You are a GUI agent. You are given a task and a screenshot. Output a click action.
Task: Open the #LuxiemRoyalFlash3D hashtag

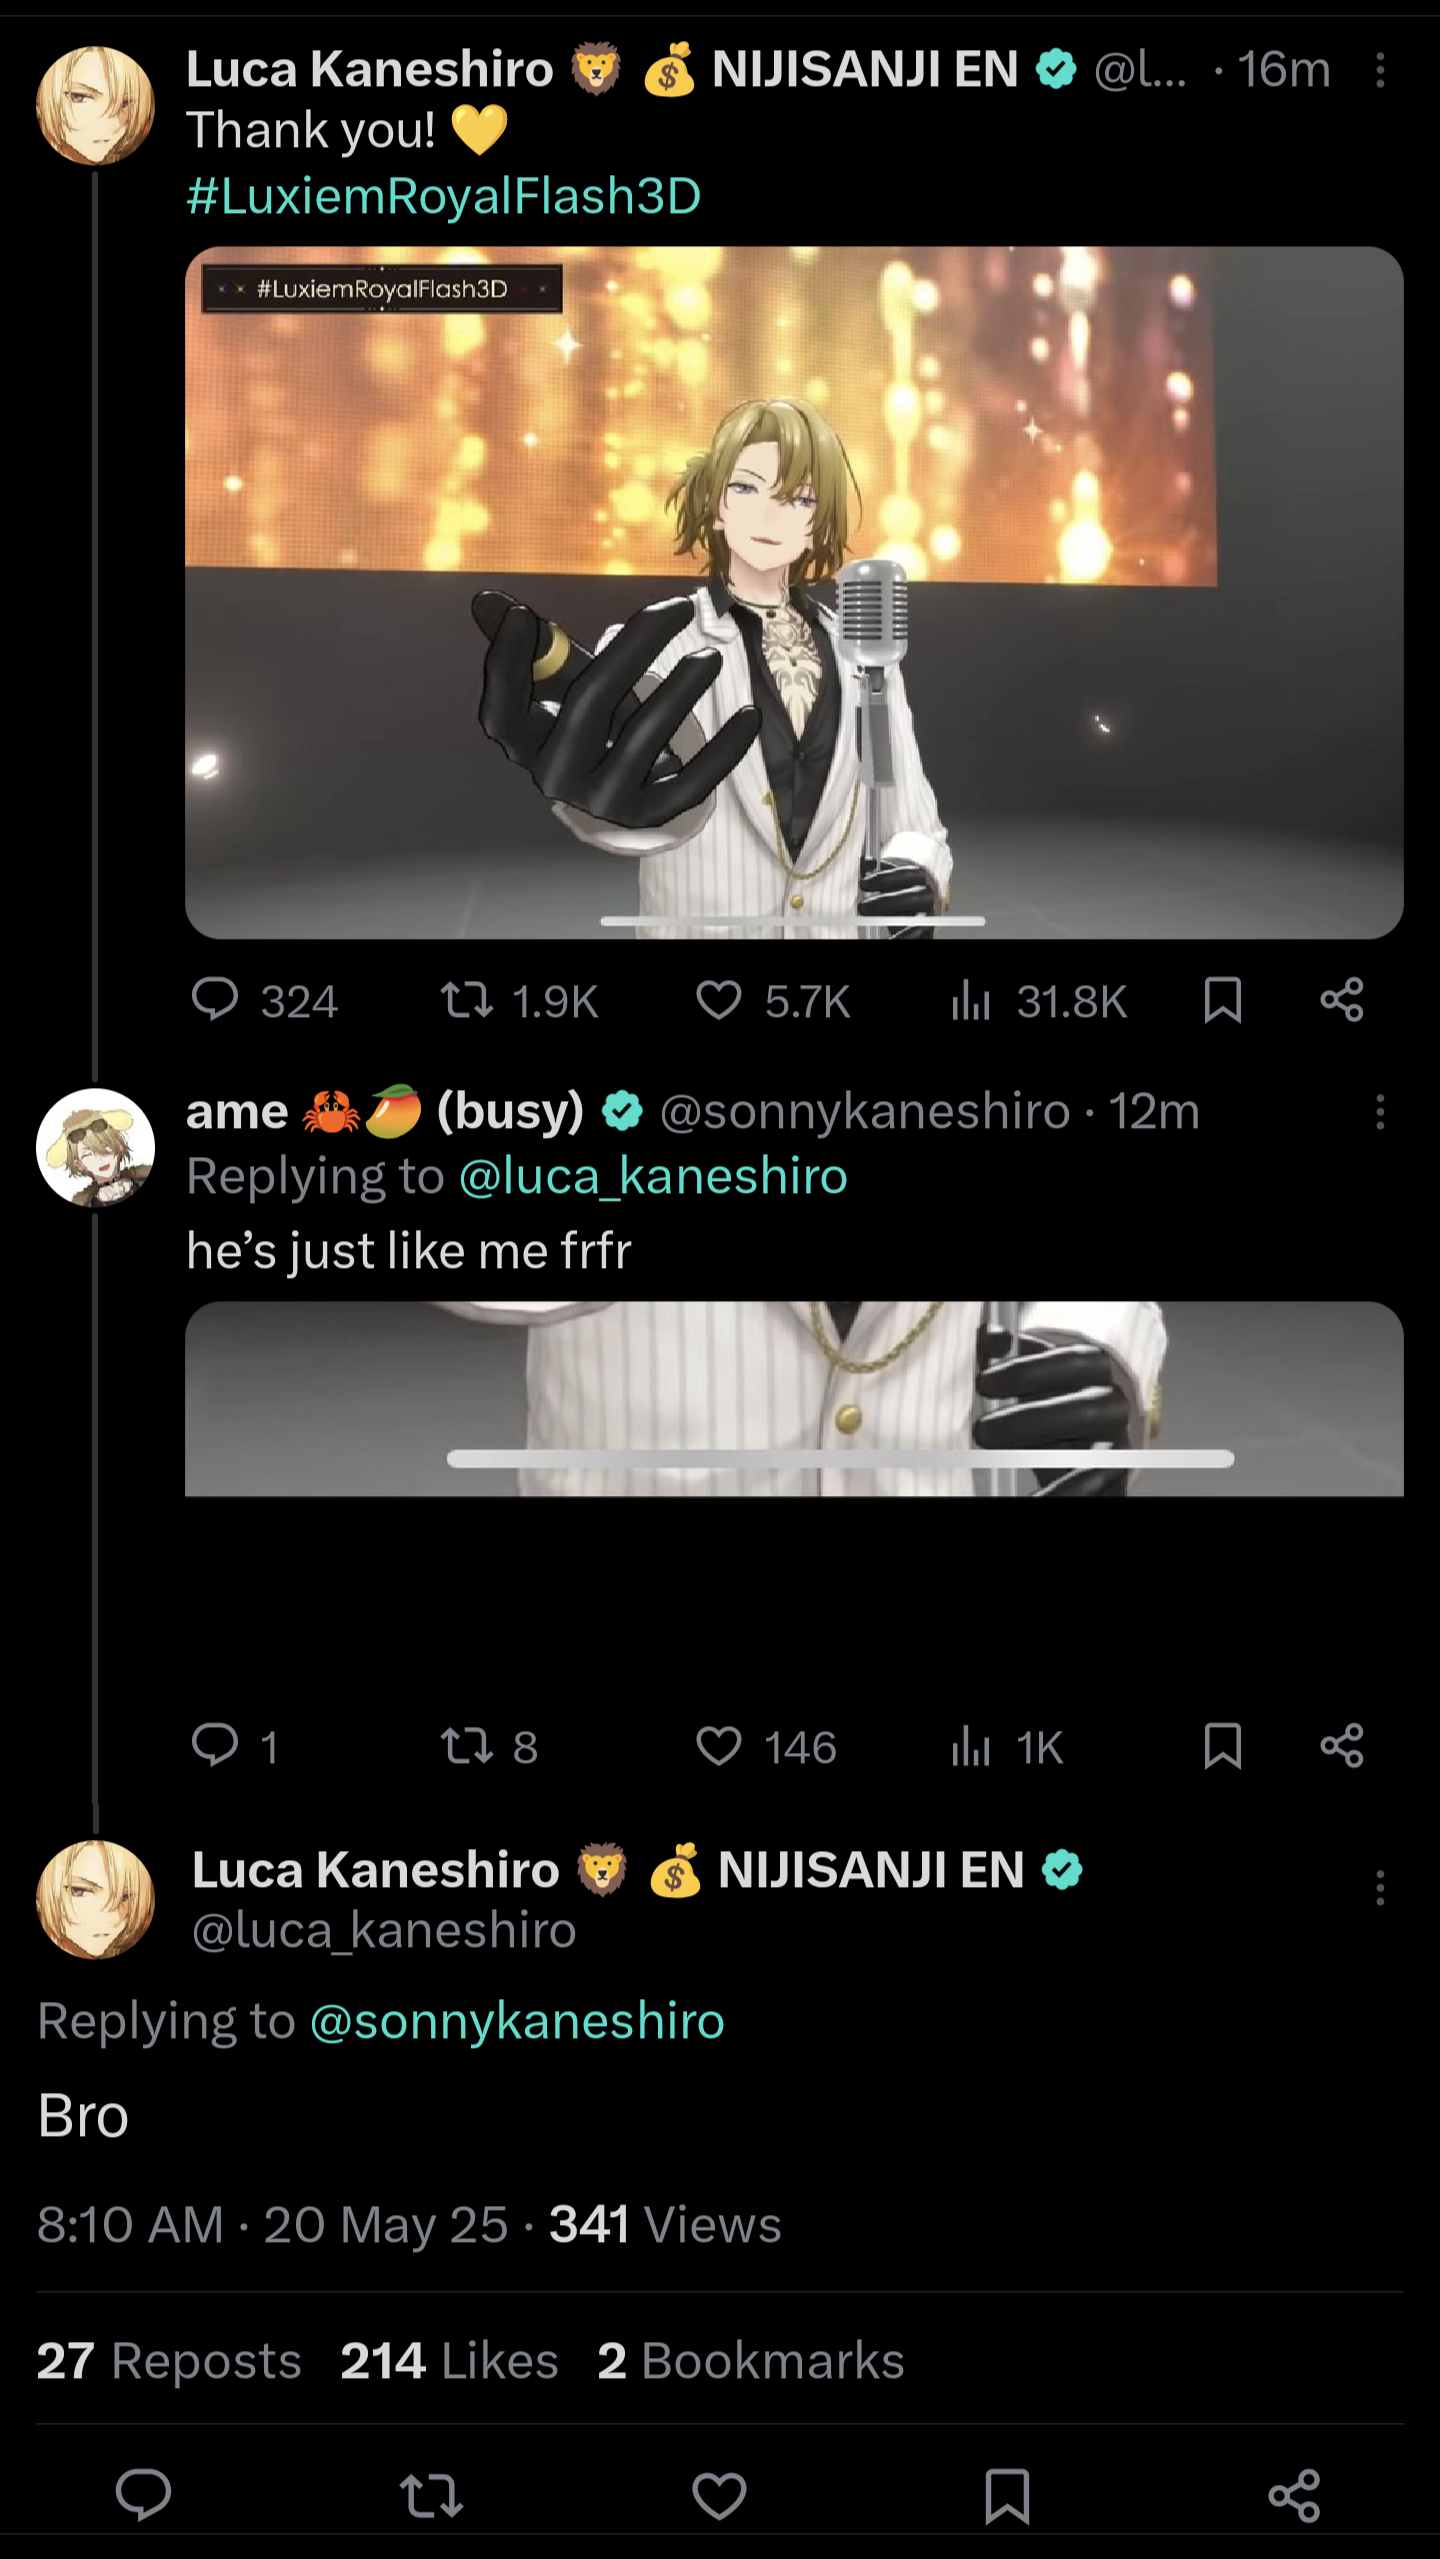coord(443,195)
